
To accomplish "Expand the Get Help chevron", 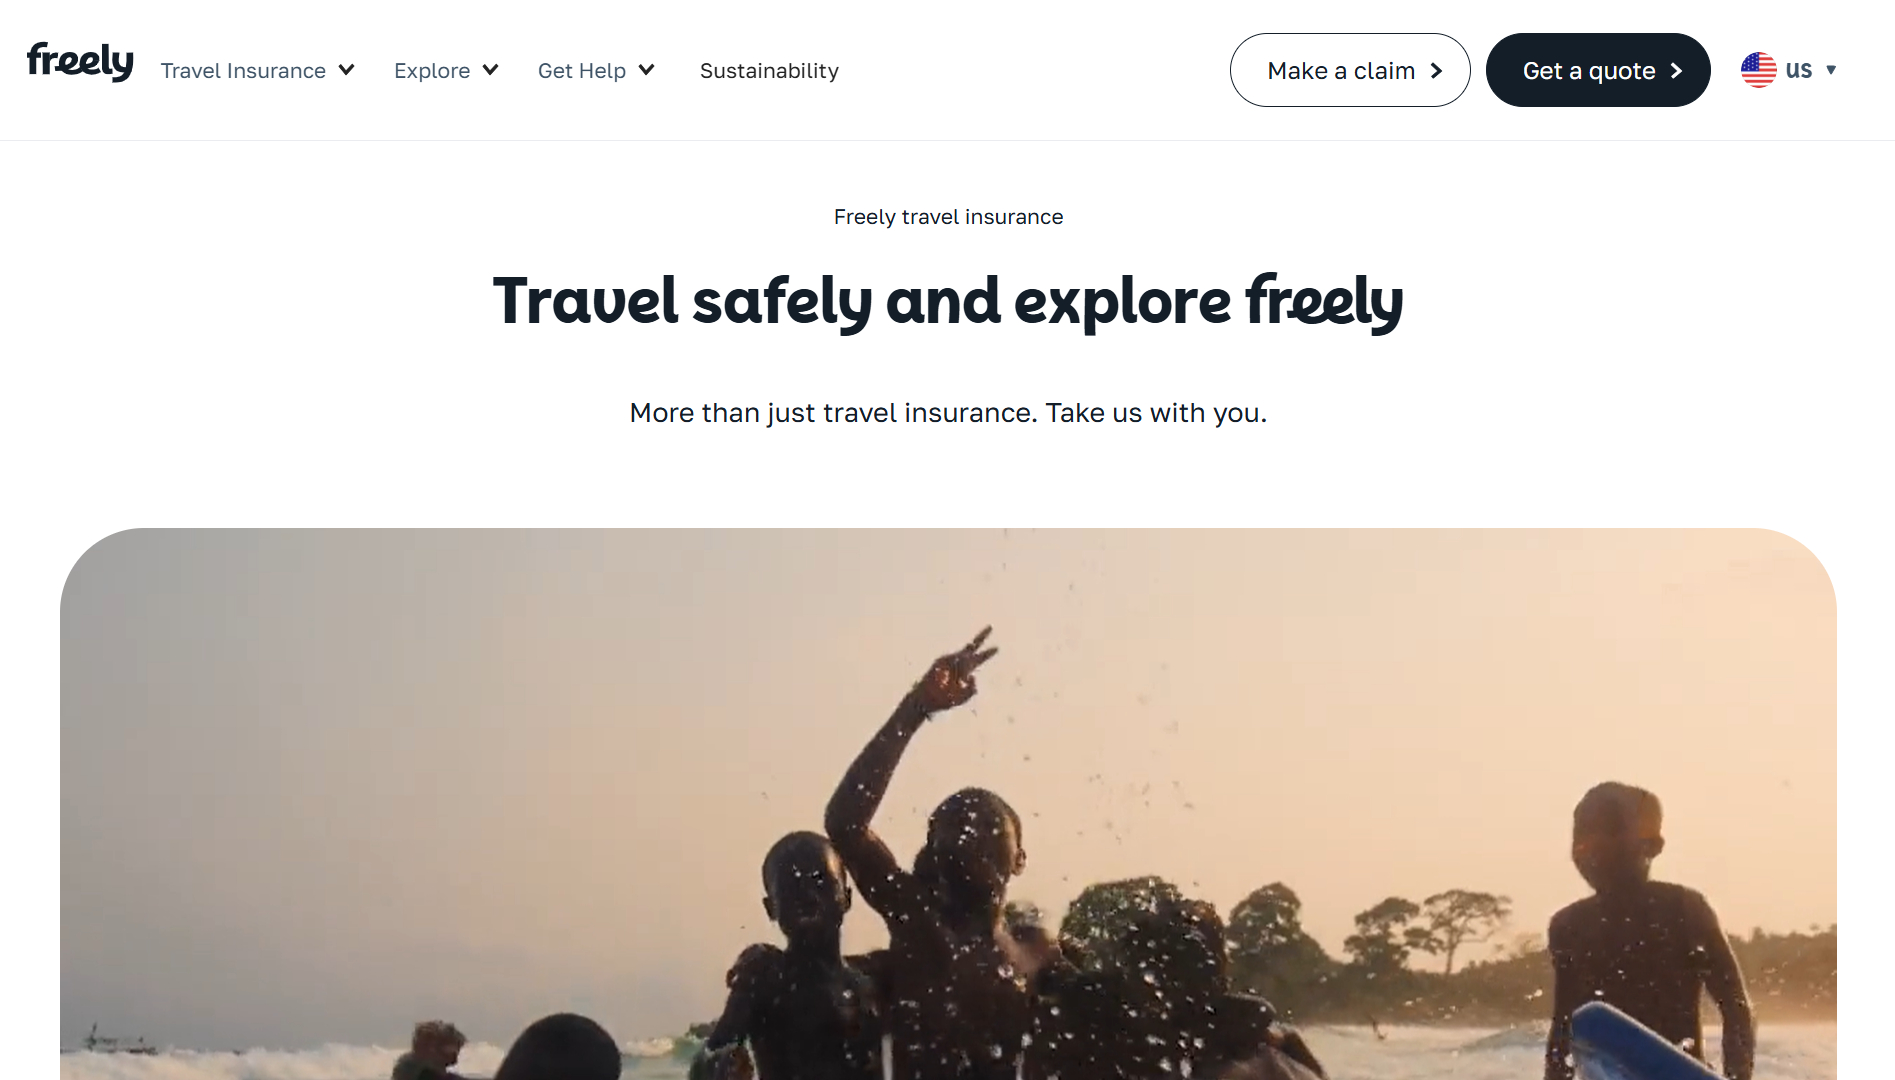I will click(646, 70).
